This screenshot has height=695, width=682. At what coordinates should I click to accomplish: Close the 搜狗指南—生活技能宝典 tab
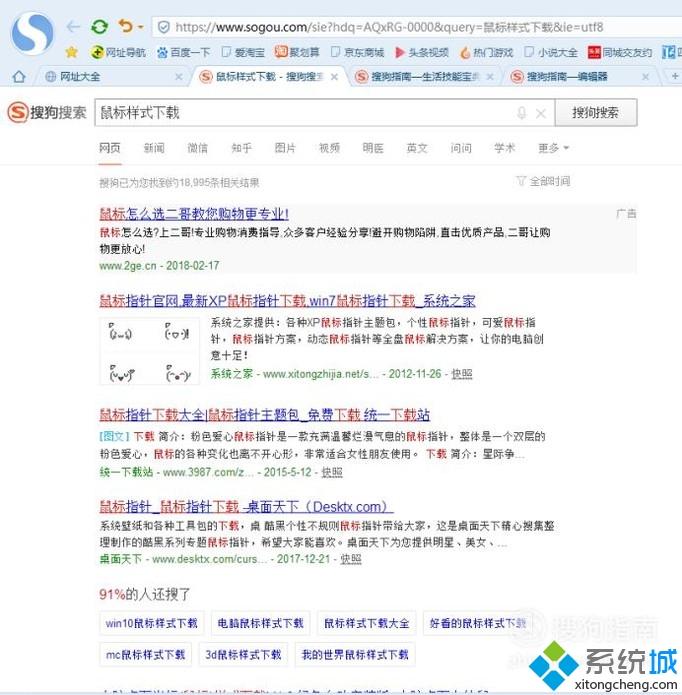coord(490,77)
